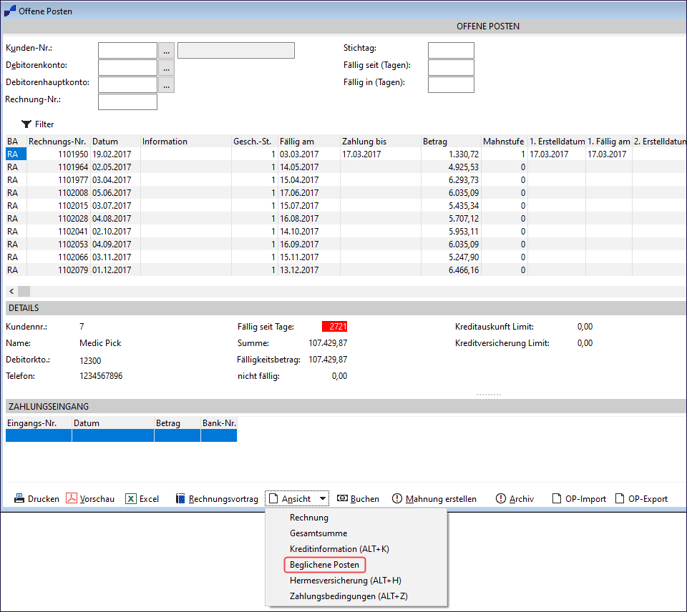
Task: Sort by Rechnungs-Nr. column header
Action: (x=58, y=141)
